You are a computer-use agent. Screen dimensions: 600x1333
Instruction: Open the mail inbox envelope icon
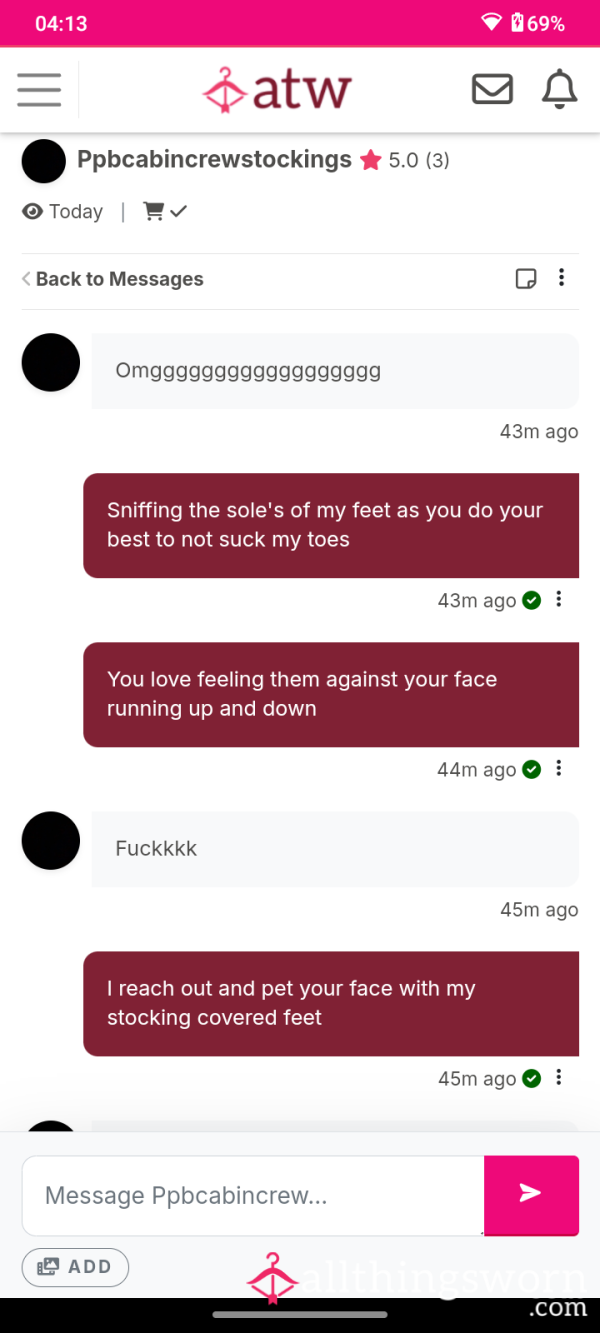coord(492,89)
